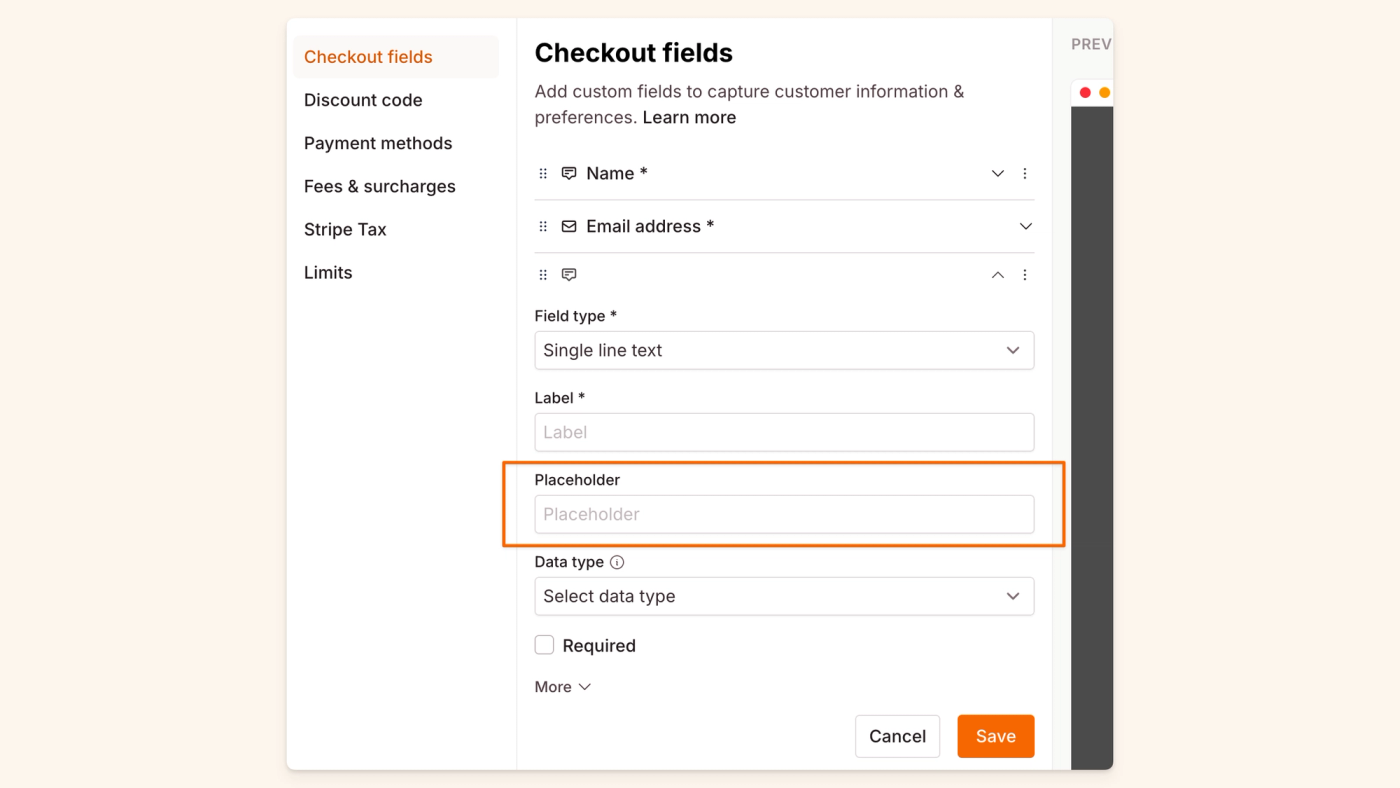
Task: Click into the Placeholder input field
Action: [x=784, y=515]
